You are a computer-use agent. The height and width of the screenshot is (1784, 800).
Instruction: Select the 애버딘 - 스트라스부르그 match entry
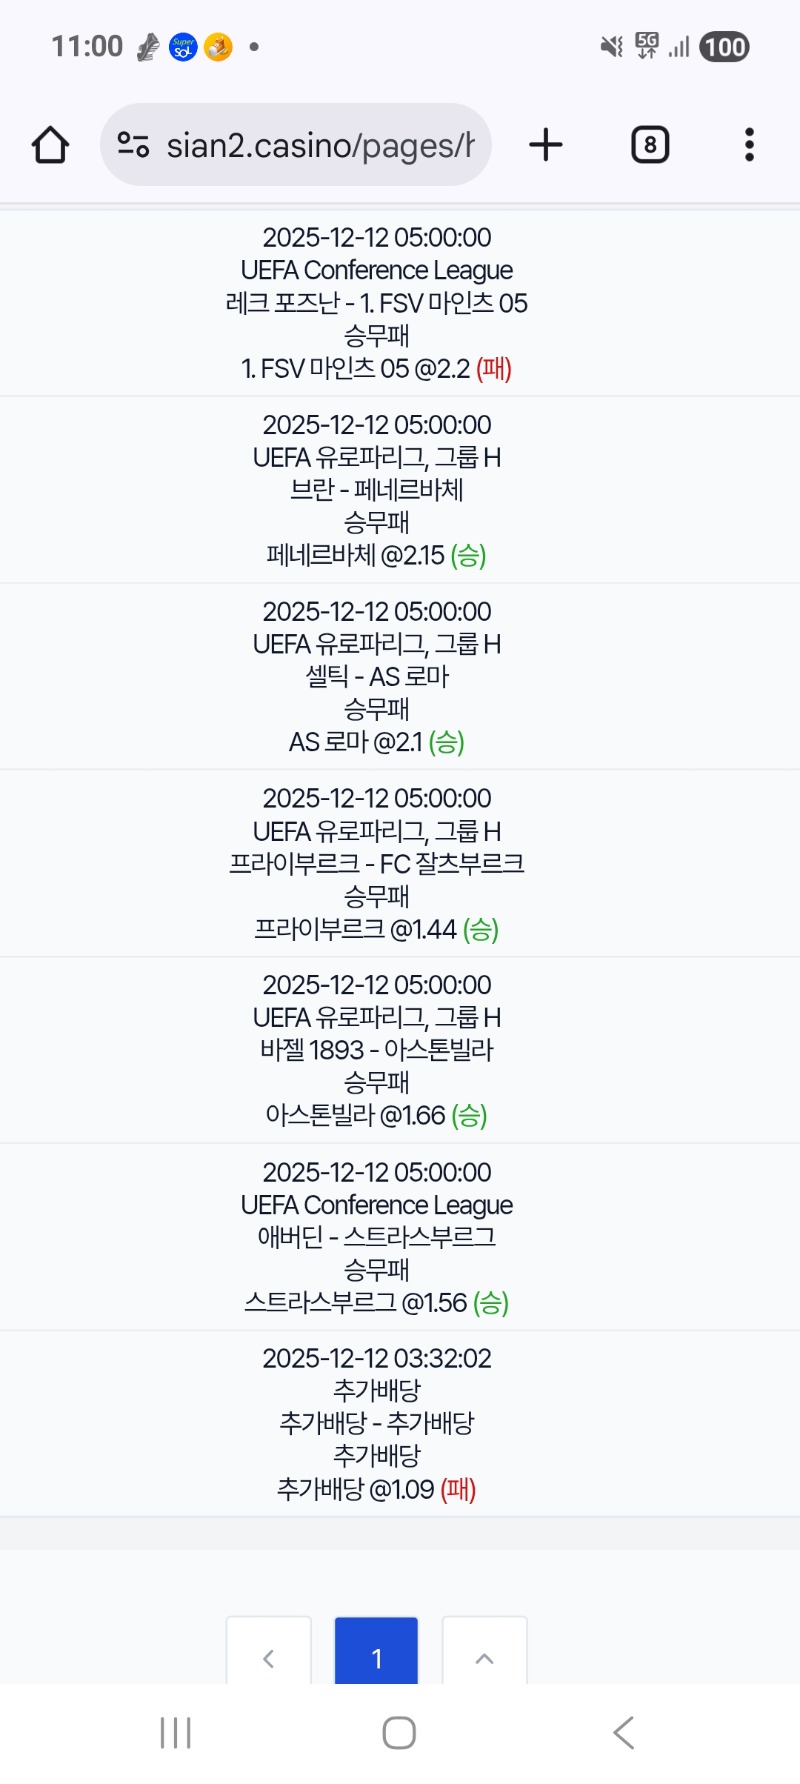tap(377, 1237)
